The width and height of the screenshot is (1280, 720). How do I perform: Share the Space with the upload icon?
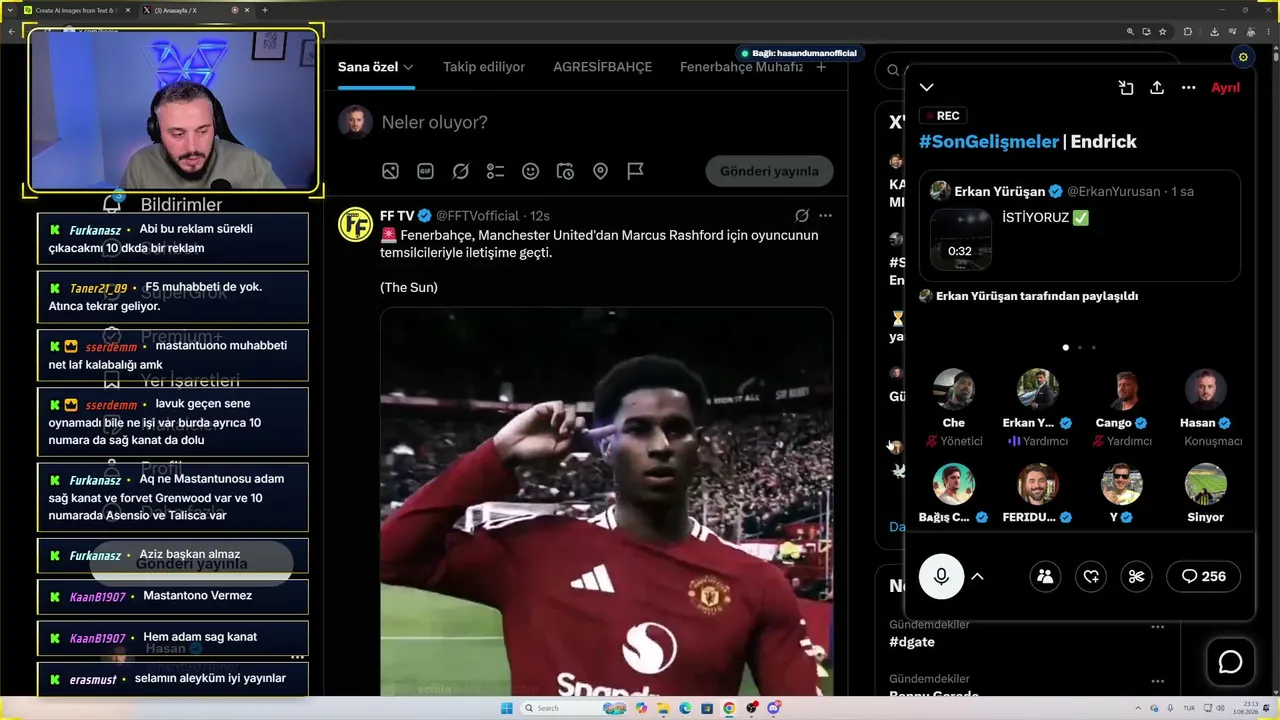[x=1157, y=88]
